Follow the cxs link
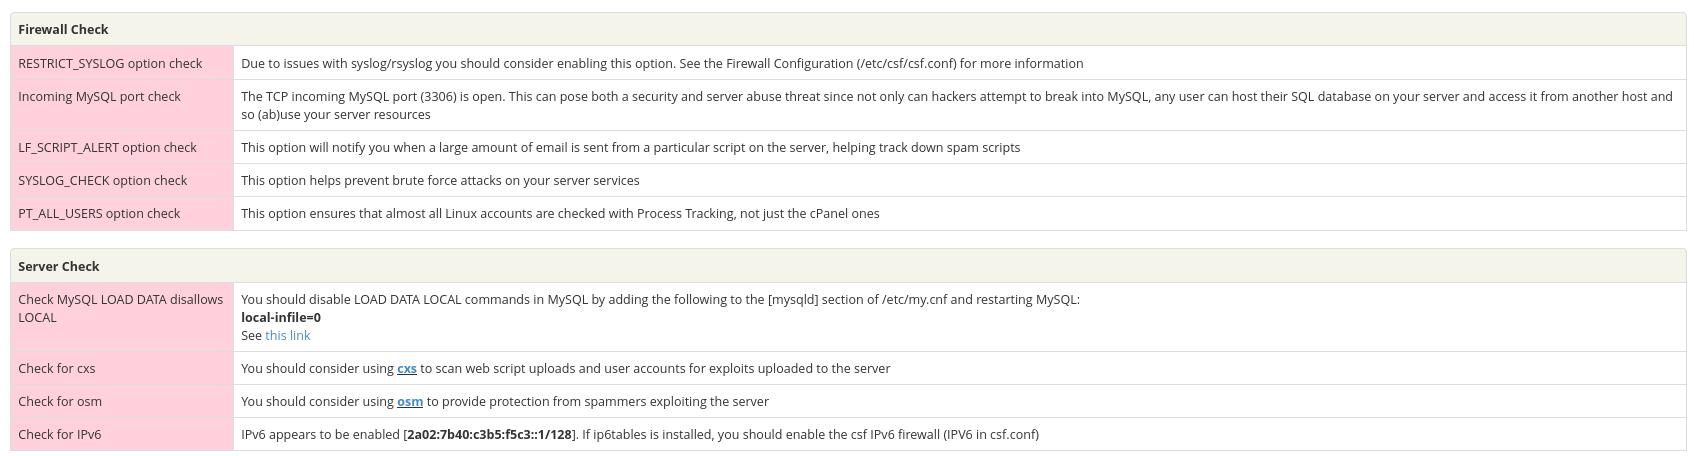This screenshot has height=456, width=1694. pyautogui.click(x=407, y=368)
